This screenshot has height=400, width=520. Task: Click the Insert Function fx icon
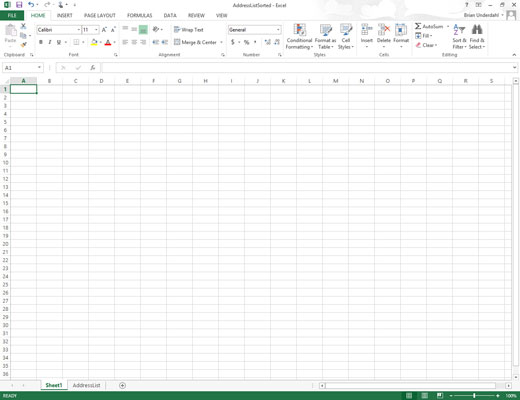(93, 68)
